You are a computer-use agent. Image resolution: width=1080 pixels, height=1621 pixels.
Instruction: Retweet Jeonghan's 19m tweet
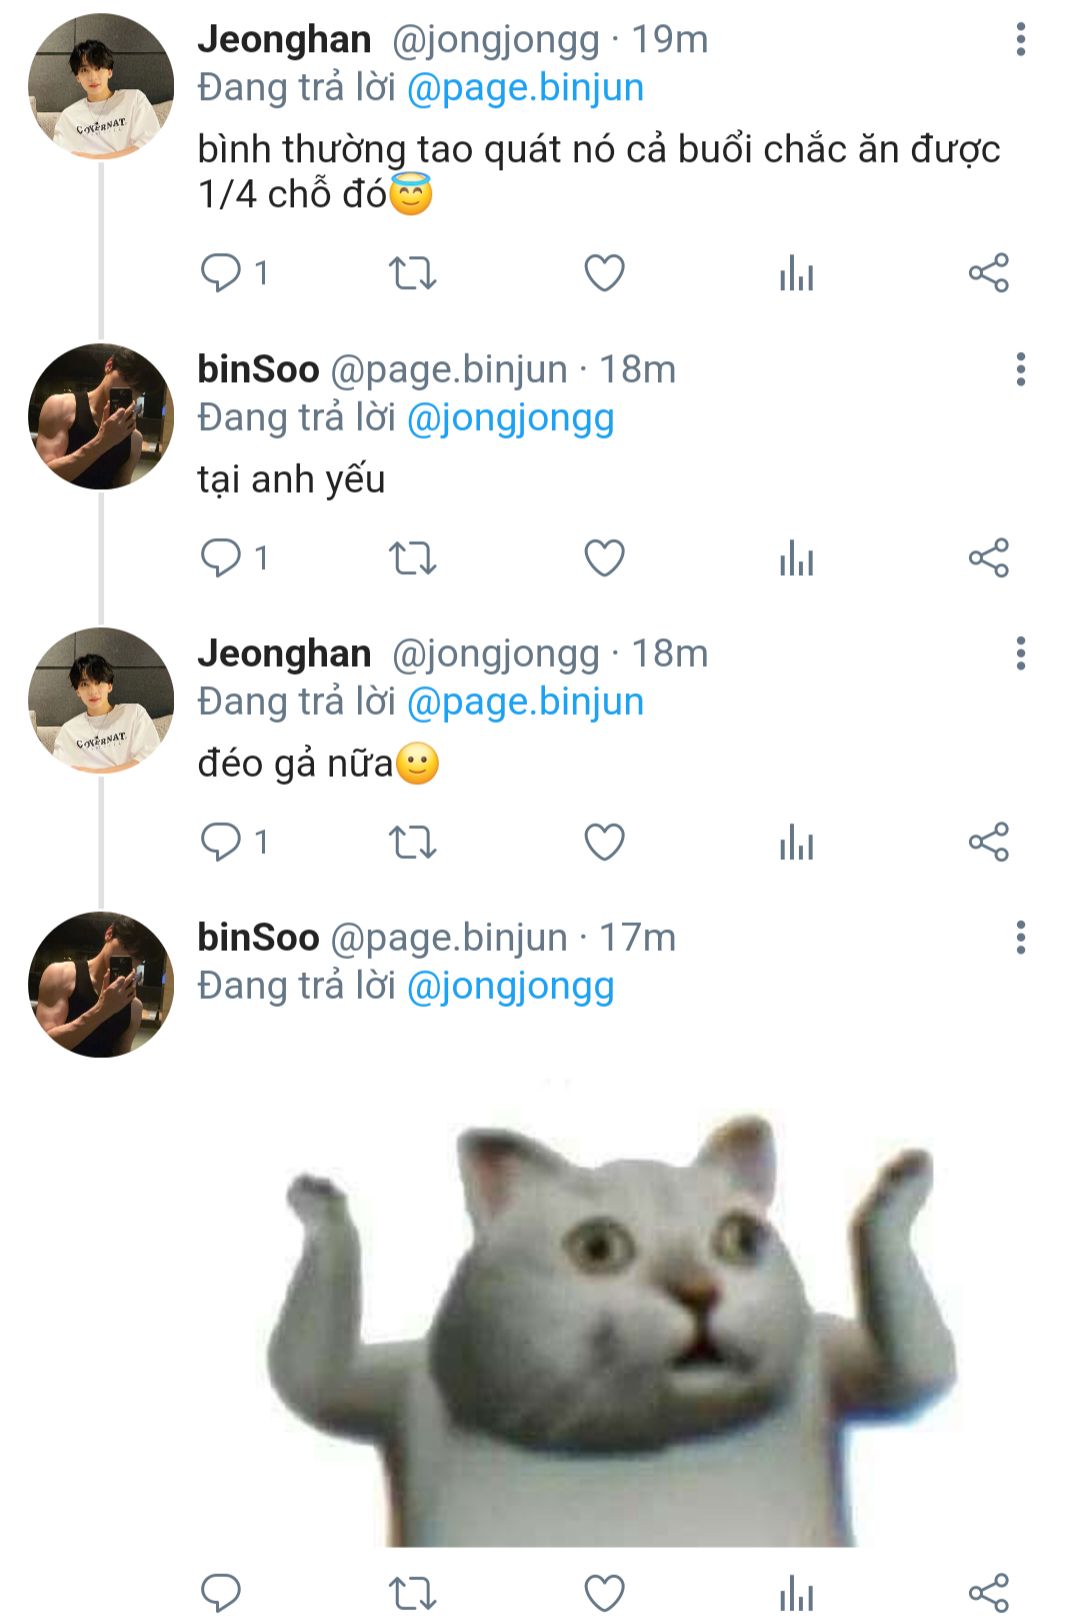click(412, 272)
